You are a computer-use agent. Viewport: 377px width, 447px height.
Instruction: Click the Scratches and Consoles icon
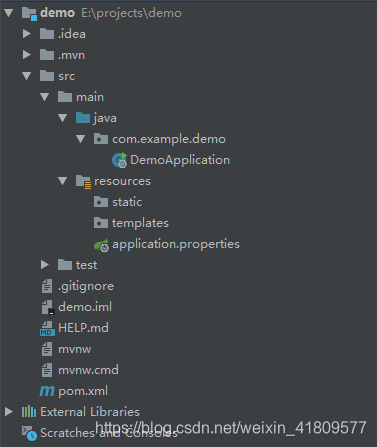click(29, 433)
